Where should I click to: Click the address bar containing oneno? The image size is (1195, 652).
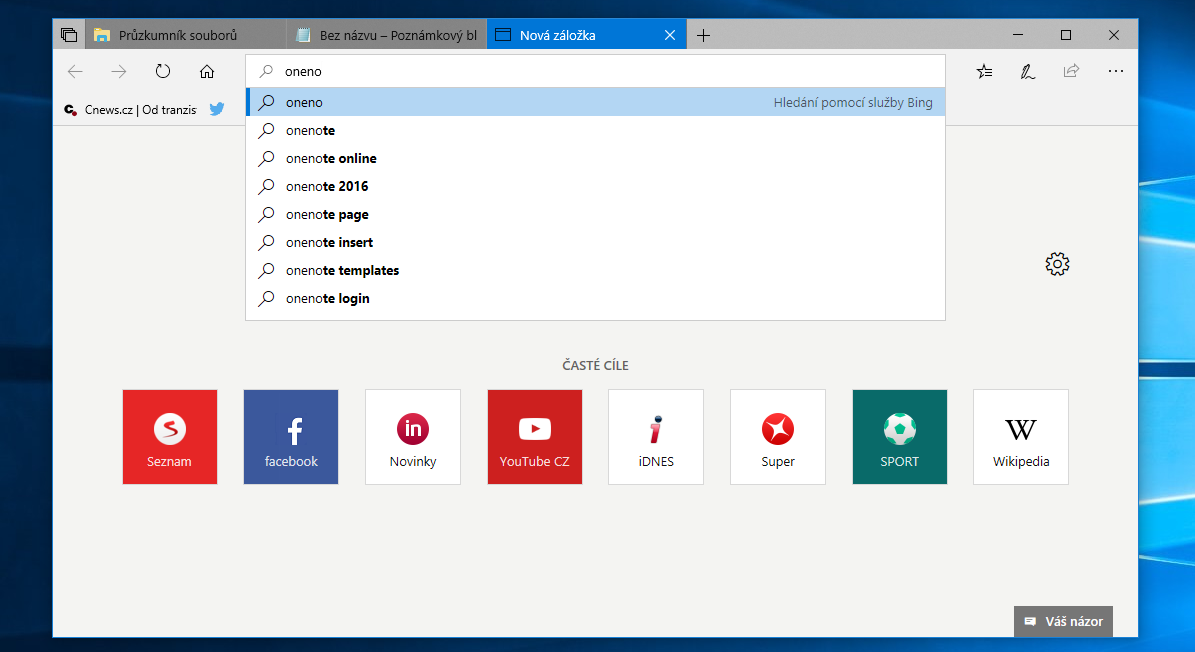click(595, 71)
